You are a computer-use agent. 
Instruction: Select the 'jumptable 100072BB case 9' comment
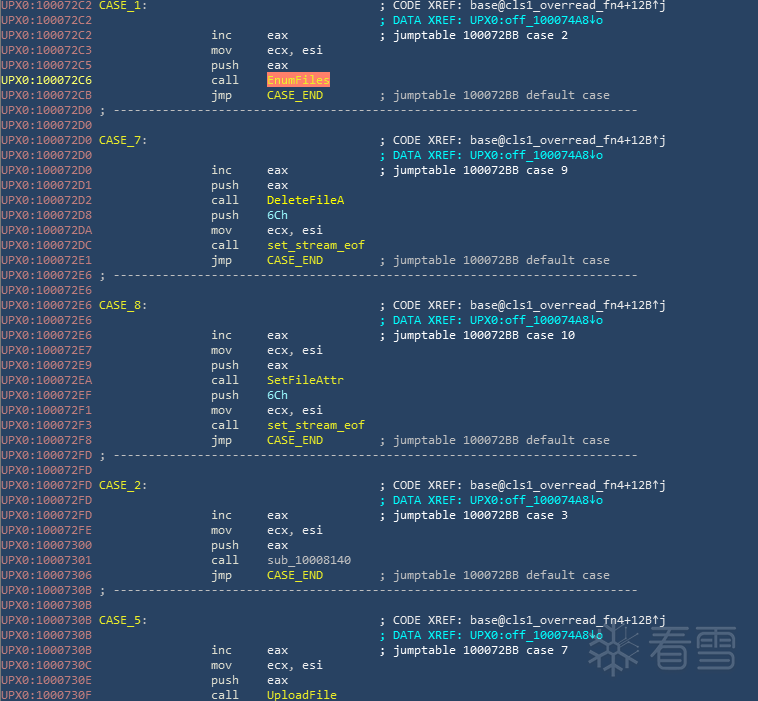point(481,170)
